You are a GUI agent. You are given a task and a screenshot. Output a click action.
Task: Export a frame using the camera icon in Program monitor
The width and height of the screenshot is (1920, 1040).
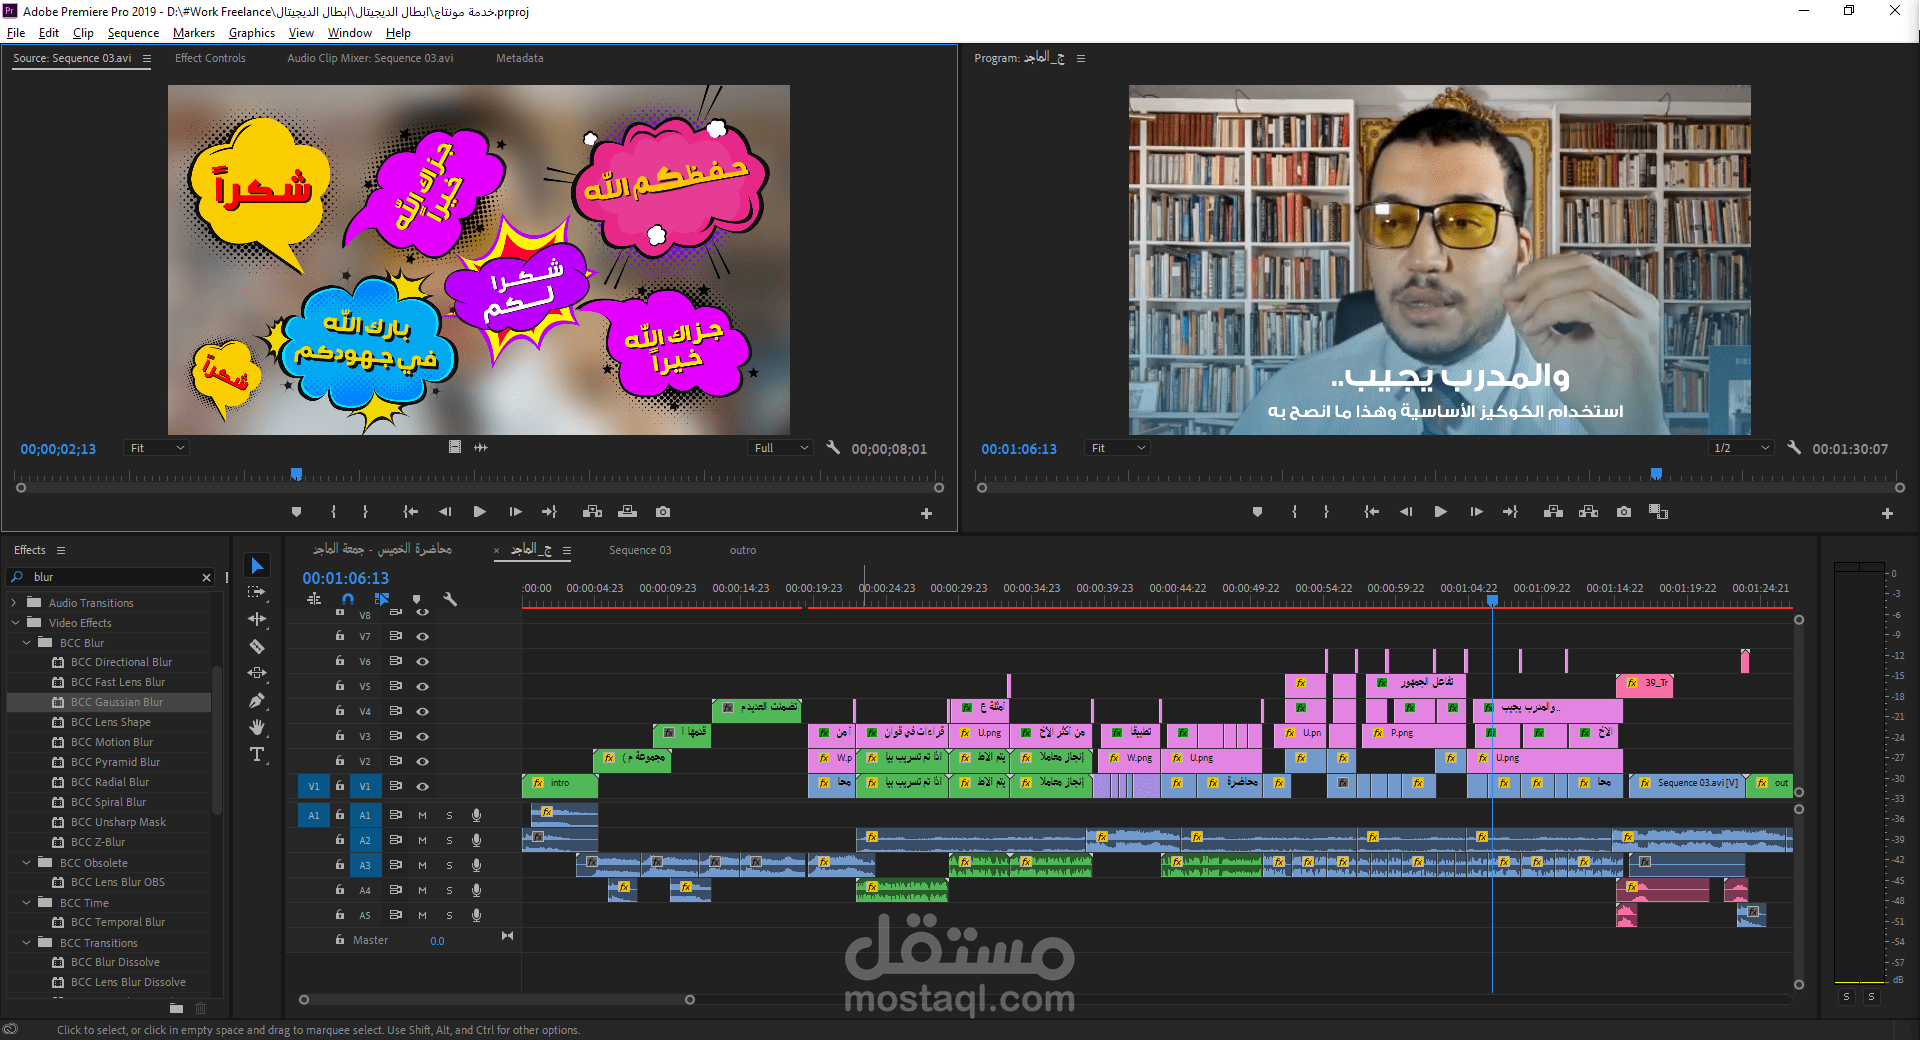tap(1624, 511)
